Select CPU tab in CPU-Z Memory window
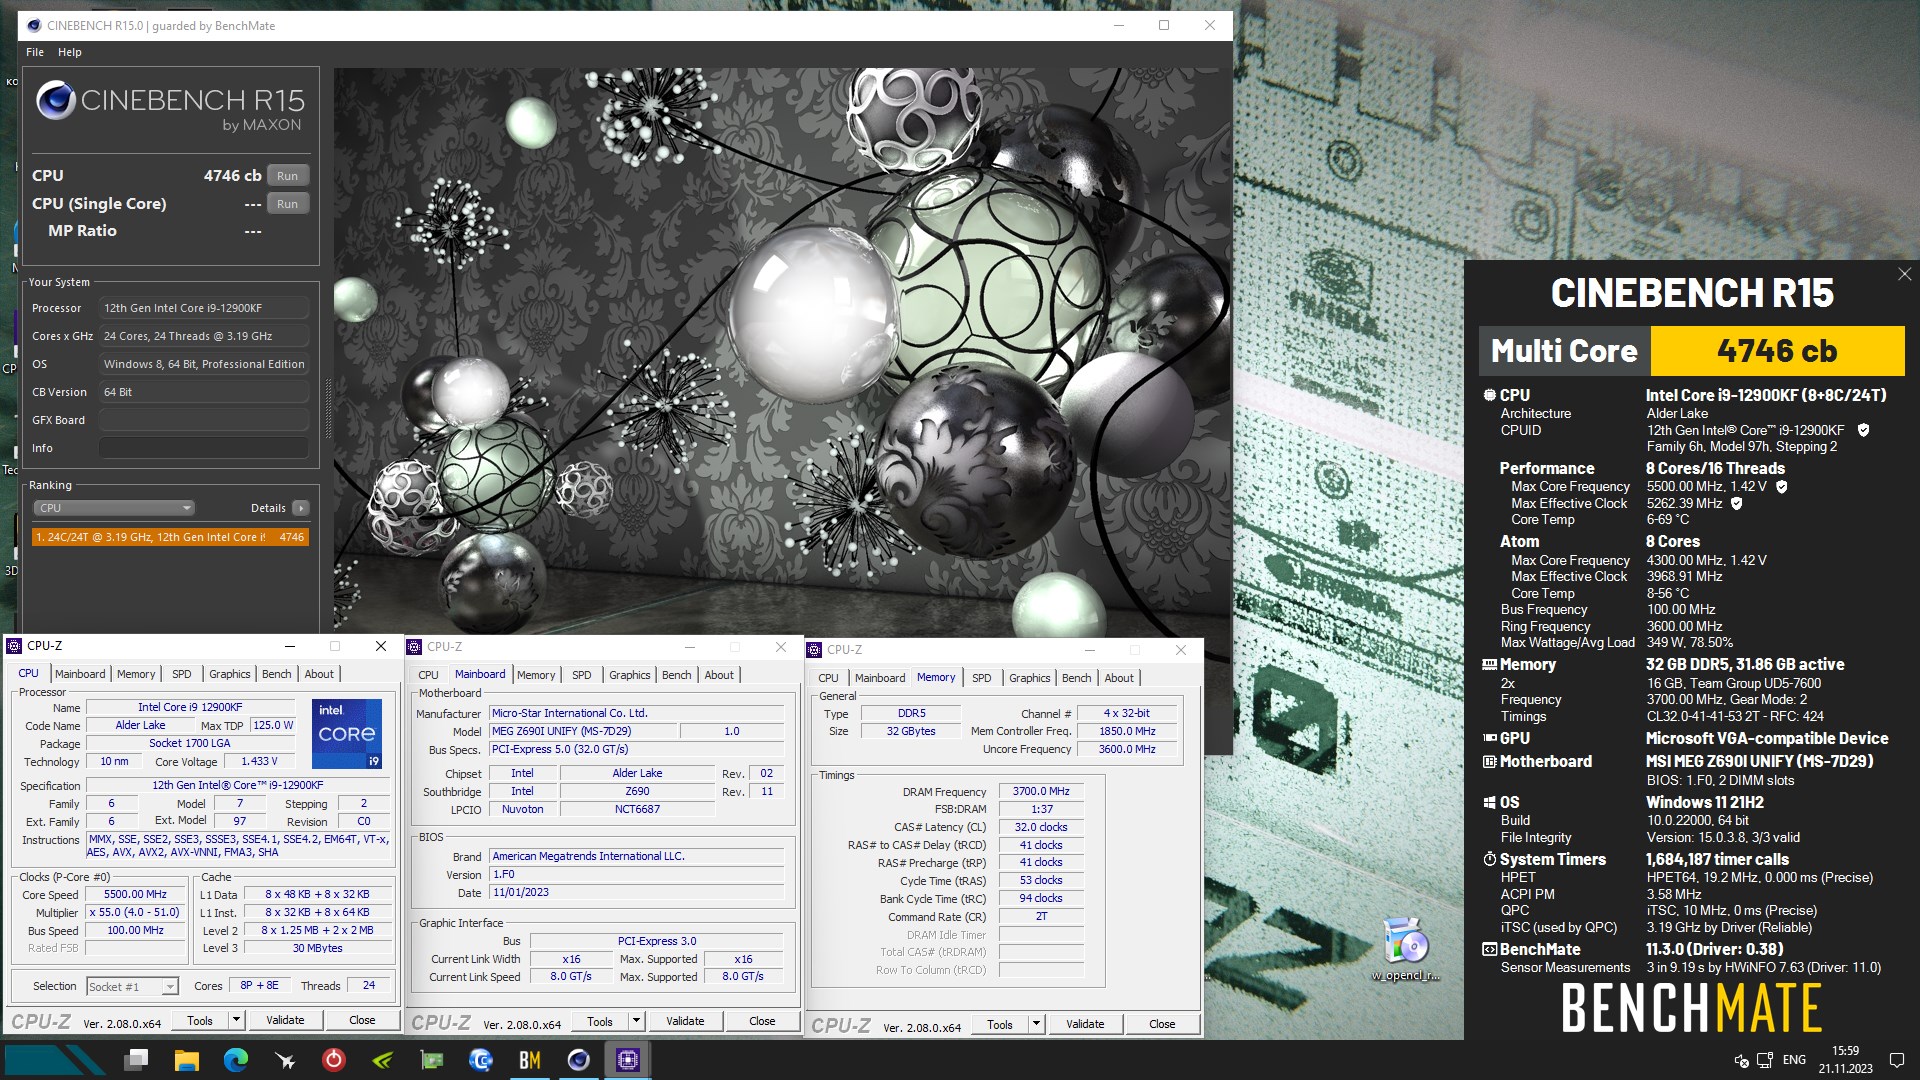This screenshot has width=1920, height=1080. pyautogui.click(x=828, y=678)
